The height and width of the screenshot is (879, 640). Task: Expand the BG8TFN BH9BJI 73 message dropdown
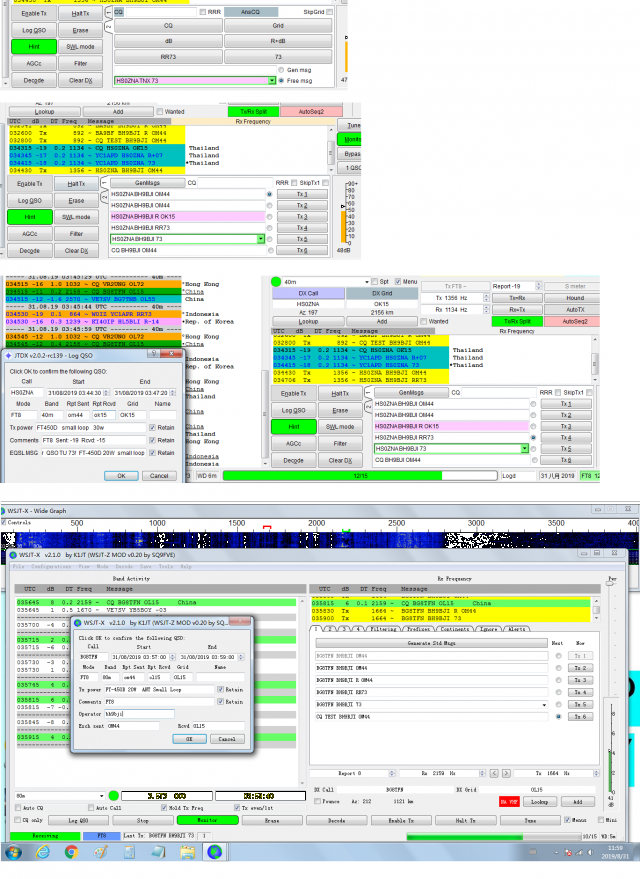point(544,705)
